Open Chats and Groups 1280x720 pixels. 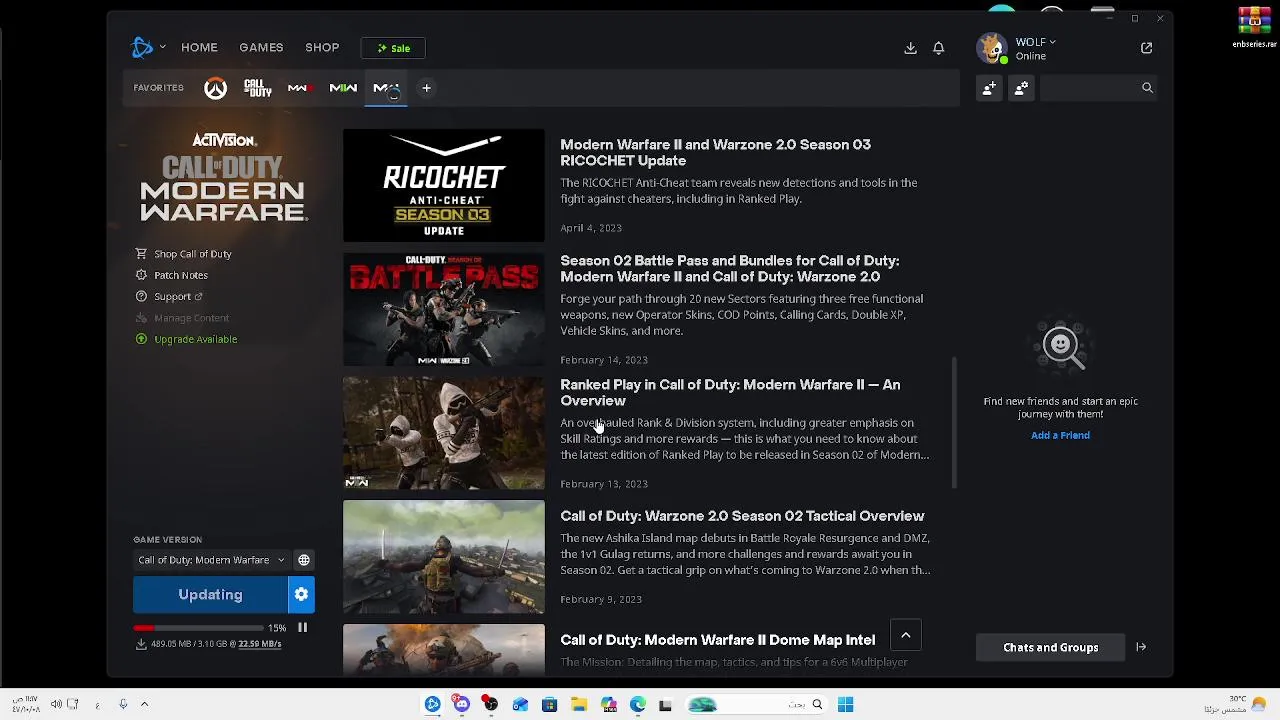pos(1050,647)
